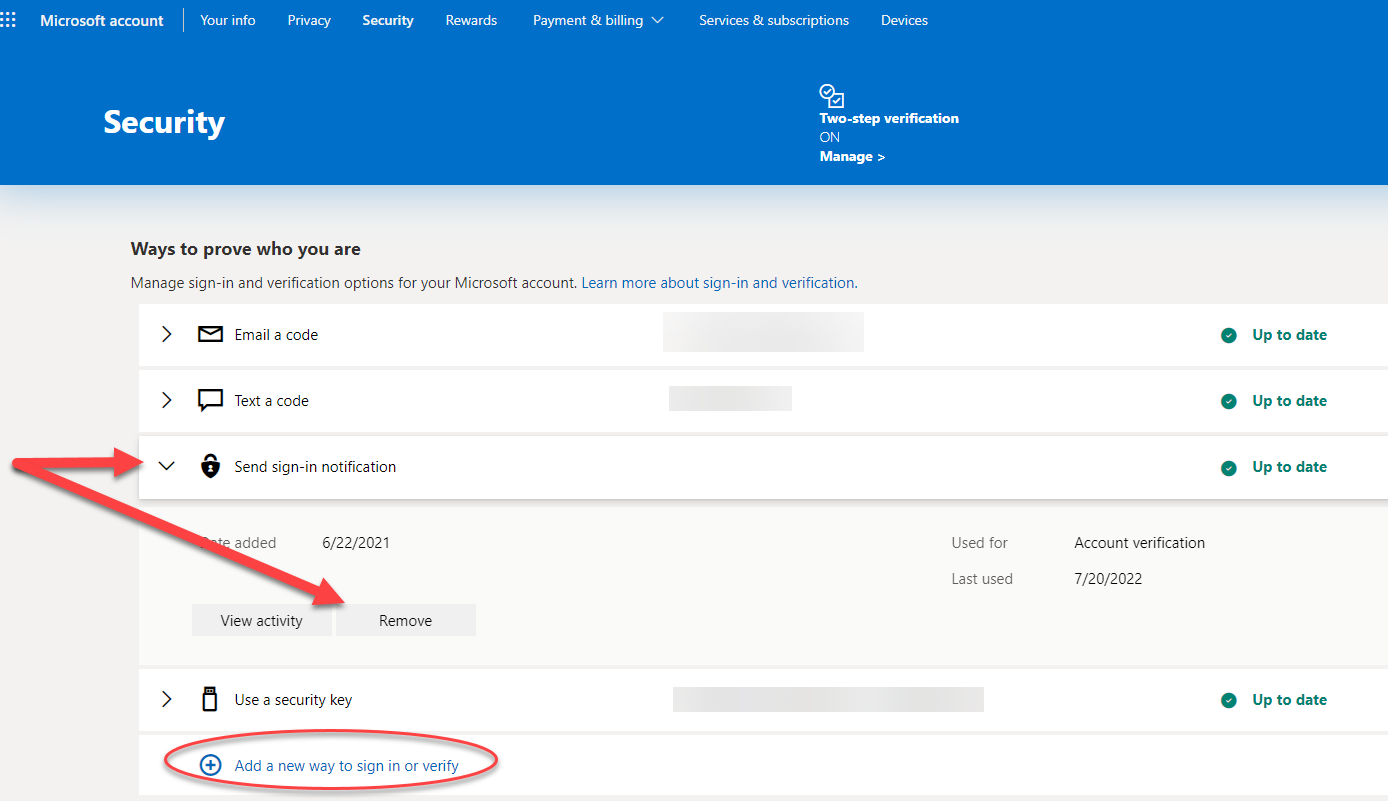Screen dimensions: 1388x801
Task: Click the Last used label
Action: [982, 579]
